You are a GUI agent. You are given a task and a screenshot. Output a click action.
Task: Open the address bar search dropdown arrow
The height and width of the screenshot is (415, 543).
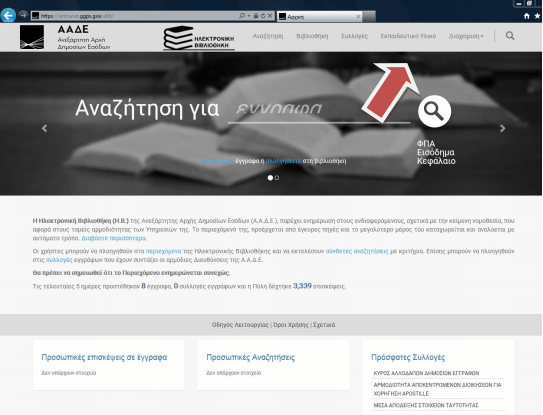(x=249, y=16)
